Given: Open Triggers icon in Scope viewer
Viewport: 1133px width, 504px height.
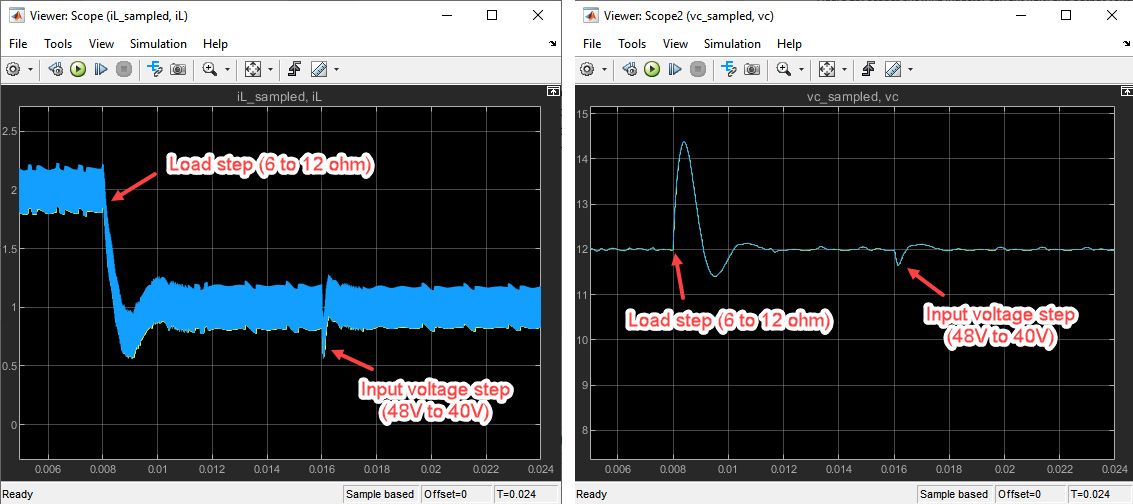Looking at the screenshot, I should (x=294, y=69).
